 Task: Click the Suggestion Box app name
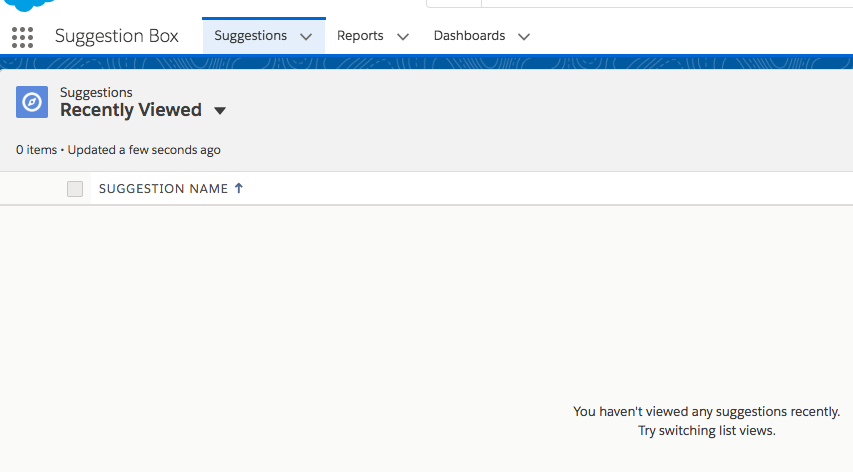(x=117, y=36)
